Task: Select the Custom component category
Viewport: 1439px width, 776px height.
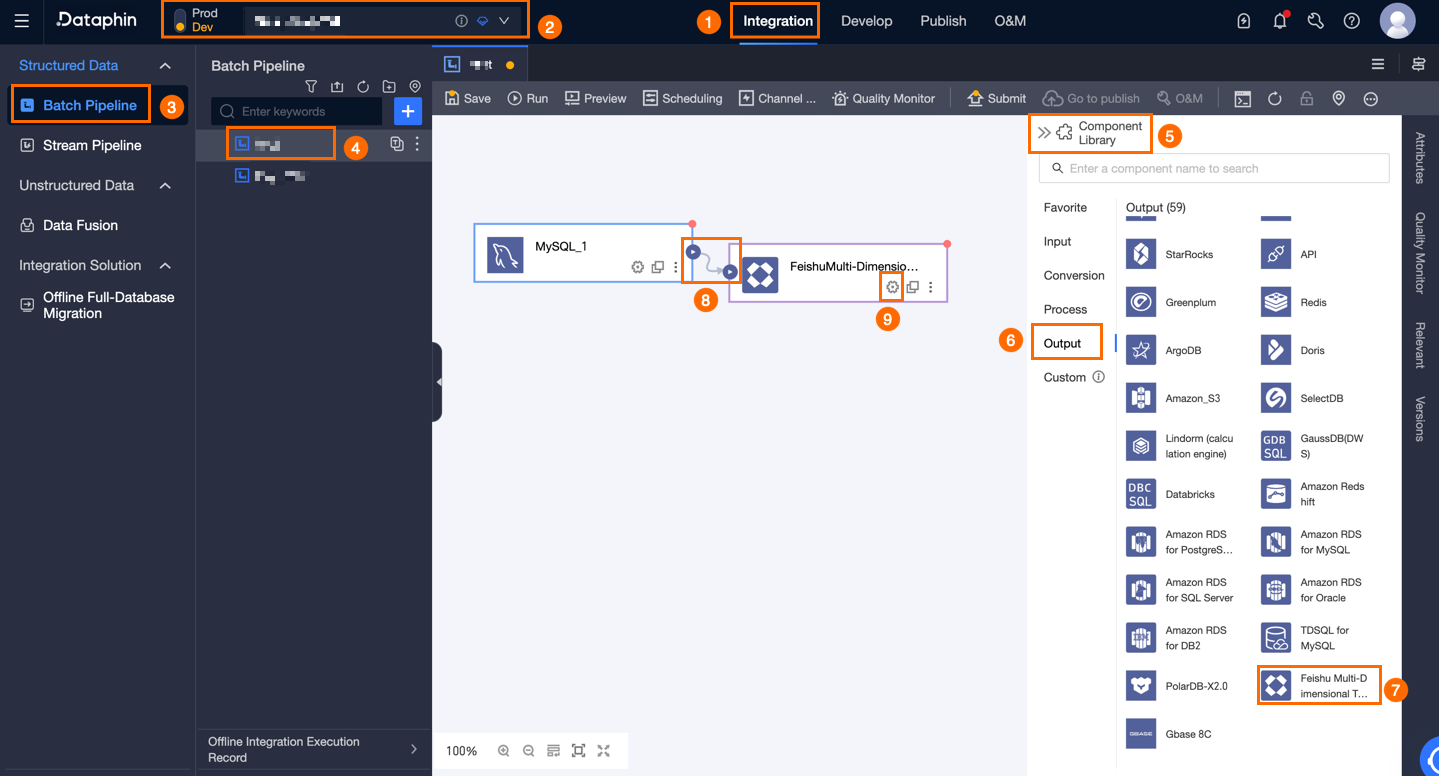Action: point(1065,377)
